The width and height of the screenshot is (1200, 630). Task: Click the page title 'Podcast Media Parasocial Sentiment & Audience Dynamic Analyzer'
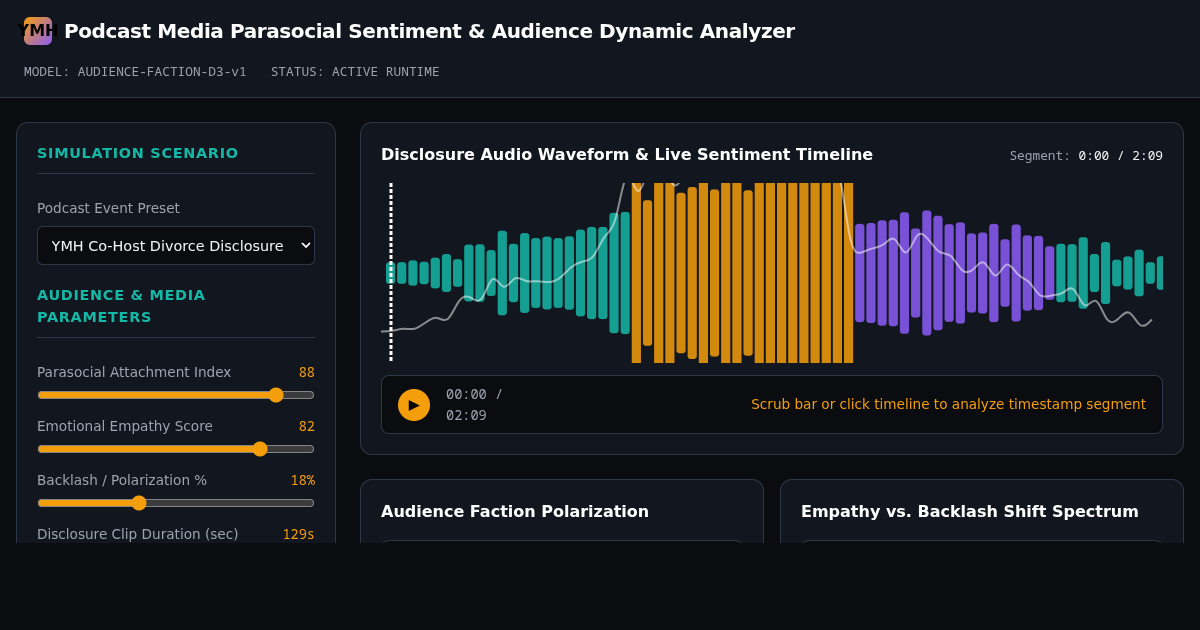(x=429, y=31)
